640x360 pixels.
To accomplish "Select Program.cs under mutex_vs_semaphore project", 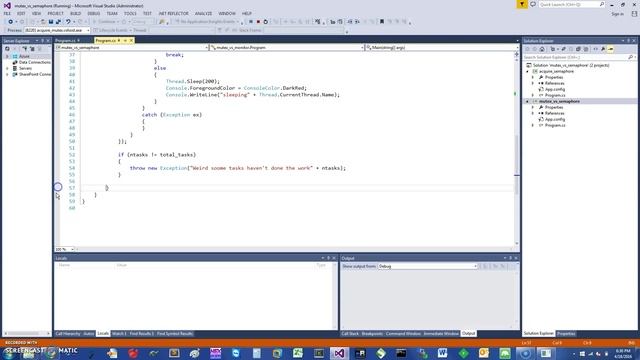I will point(555,125).
